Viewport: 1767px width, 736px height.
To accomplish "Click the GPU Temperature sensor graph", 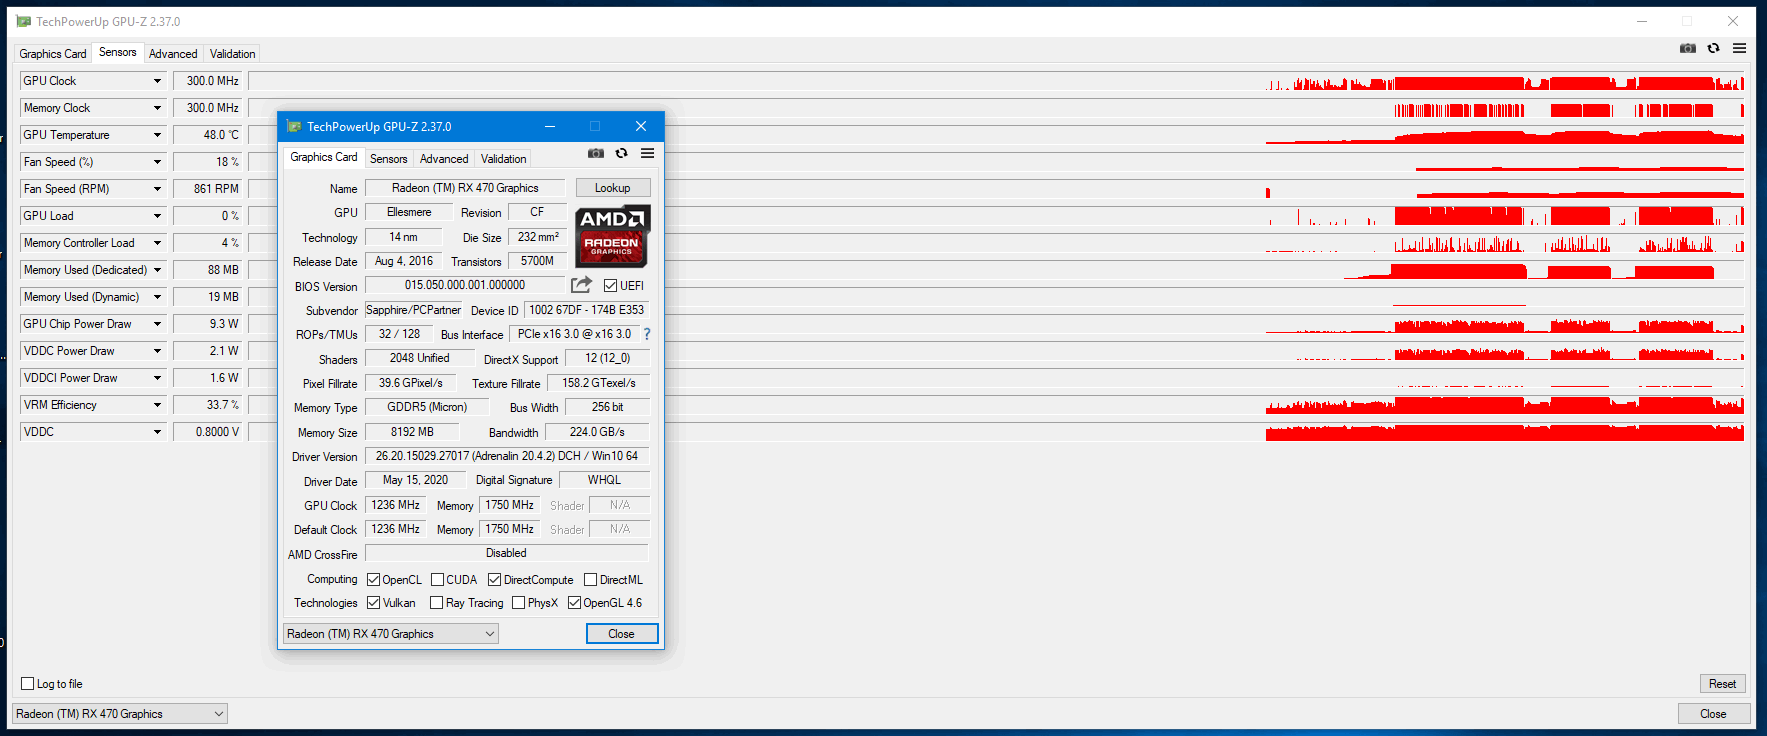I will pos(996,135).
